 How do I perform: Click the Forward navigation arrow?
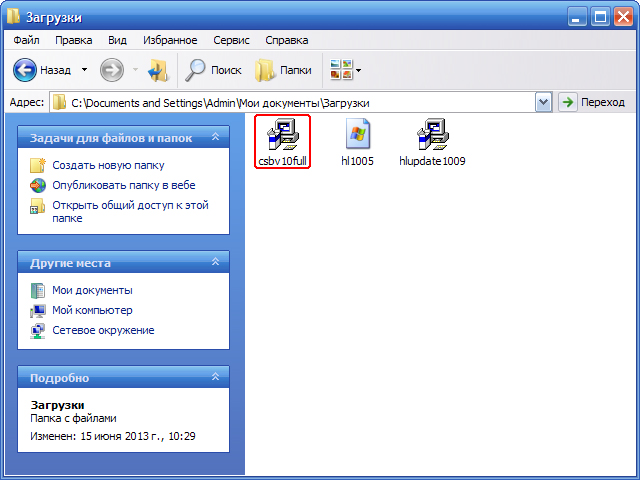[x=112, y=70]
